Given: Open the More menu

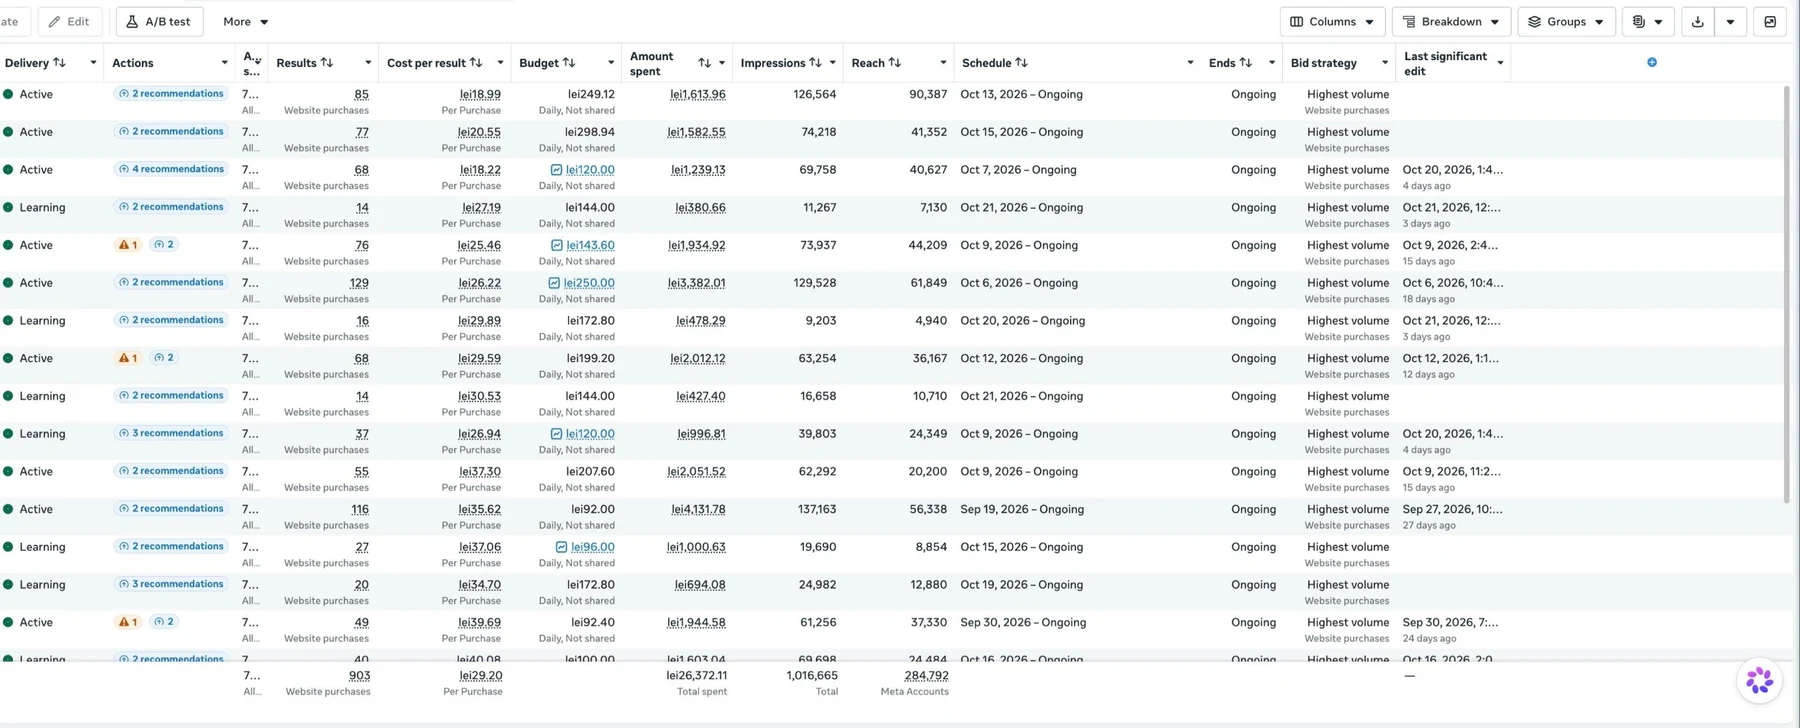Looking at the screenshot, I should point(246,22).
